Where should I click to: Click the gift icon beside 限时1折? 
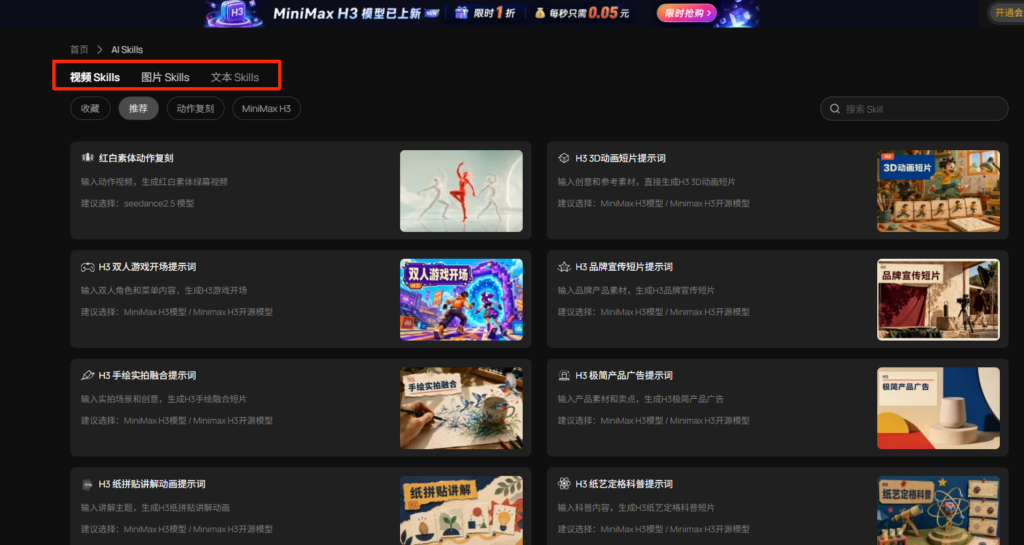click(x=462, y=13)
